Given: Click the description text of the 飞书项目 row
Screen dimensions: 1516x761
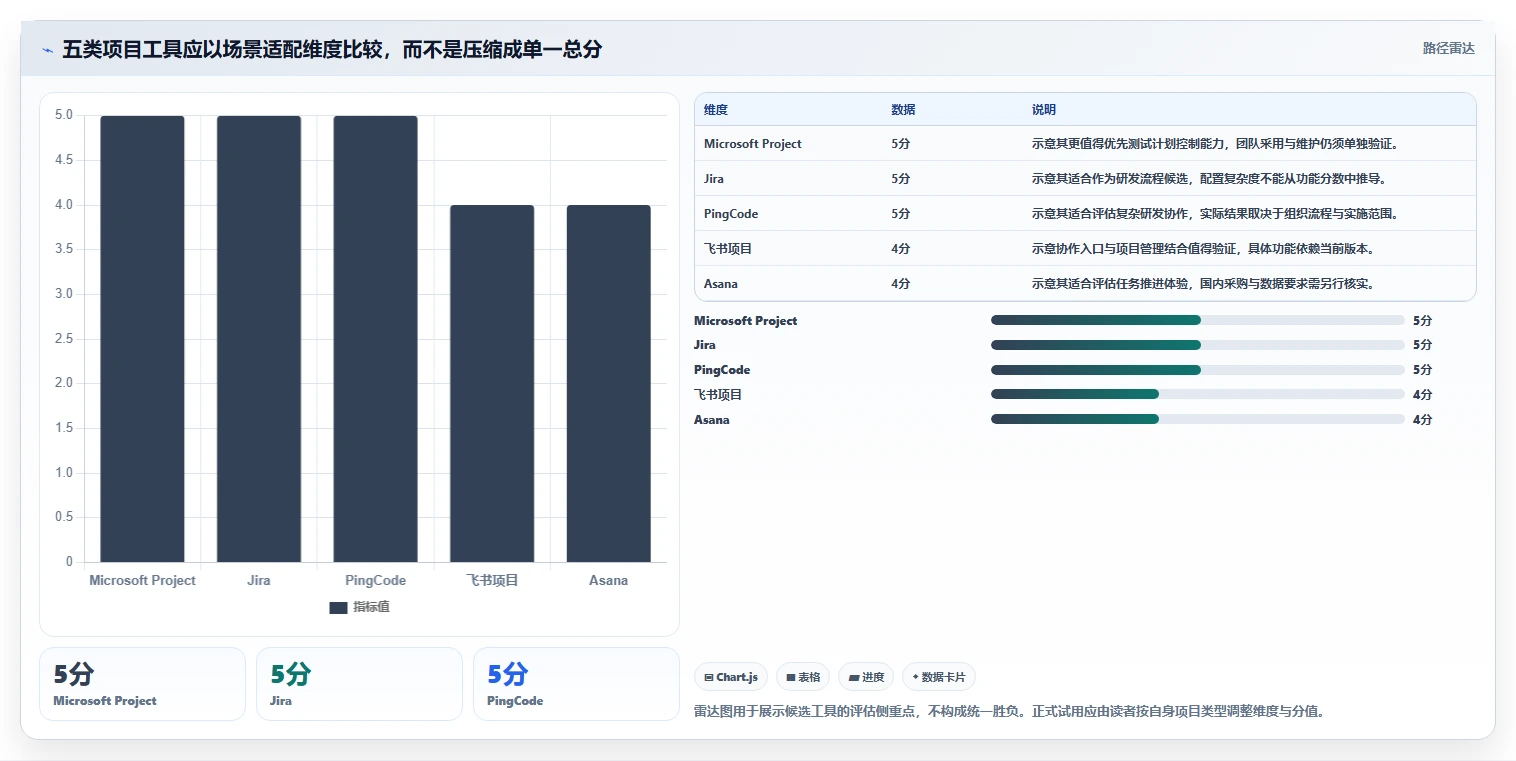Looking at the screenshot, I should click(1203, 249).
